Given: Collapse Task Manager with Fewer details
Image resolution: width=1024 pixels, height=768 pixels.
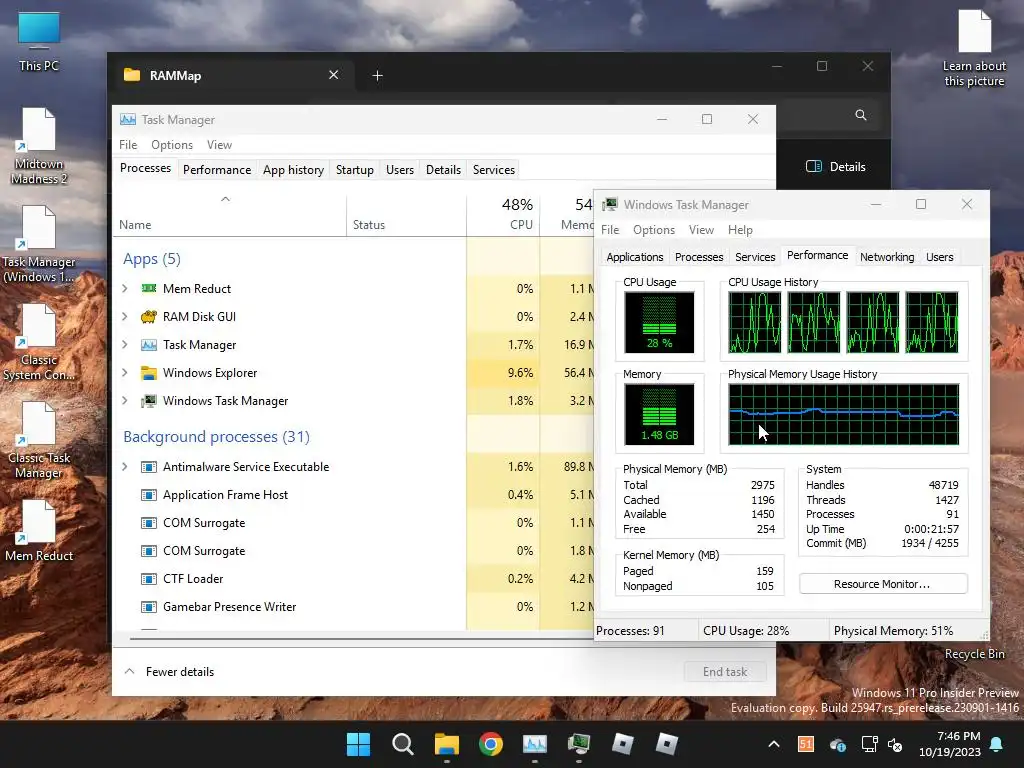Looking at the screenshot, I should tap(169, 671).
